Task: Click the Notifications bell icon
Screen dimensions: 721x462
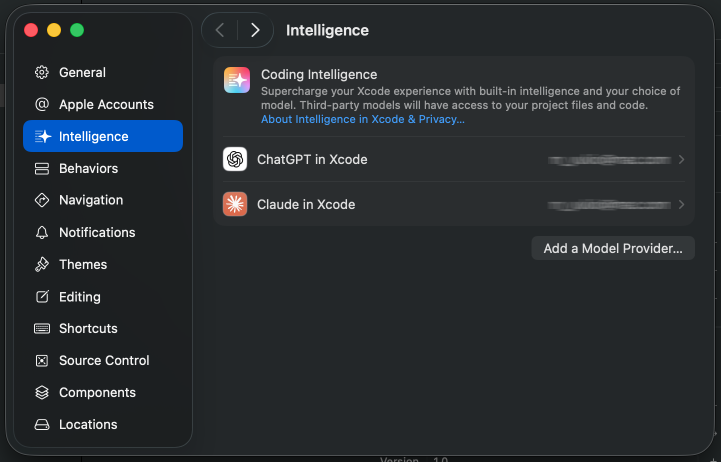Action: click(42, 232)
